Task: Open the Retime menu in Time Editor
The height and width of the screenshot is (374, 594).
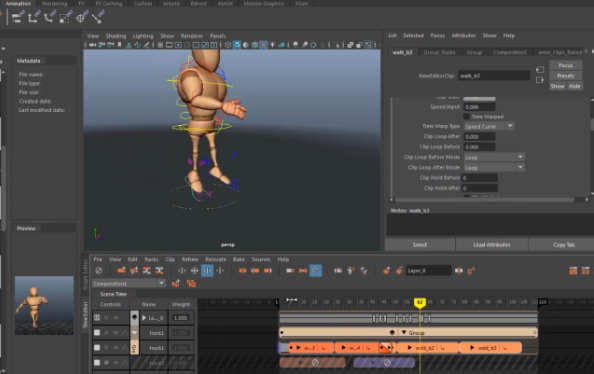Action: pos(190,260)
